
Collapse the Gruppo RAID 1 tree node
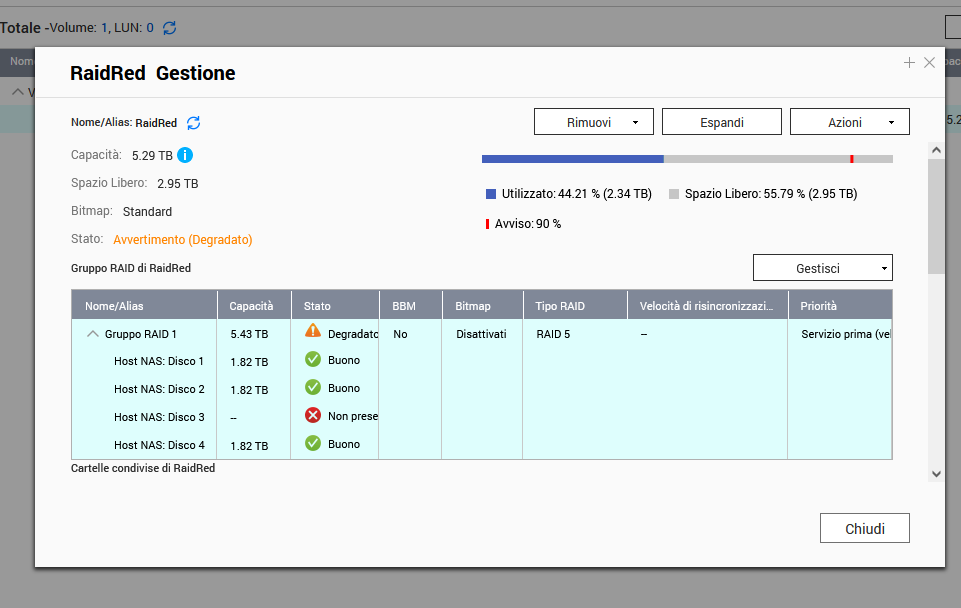93,334
